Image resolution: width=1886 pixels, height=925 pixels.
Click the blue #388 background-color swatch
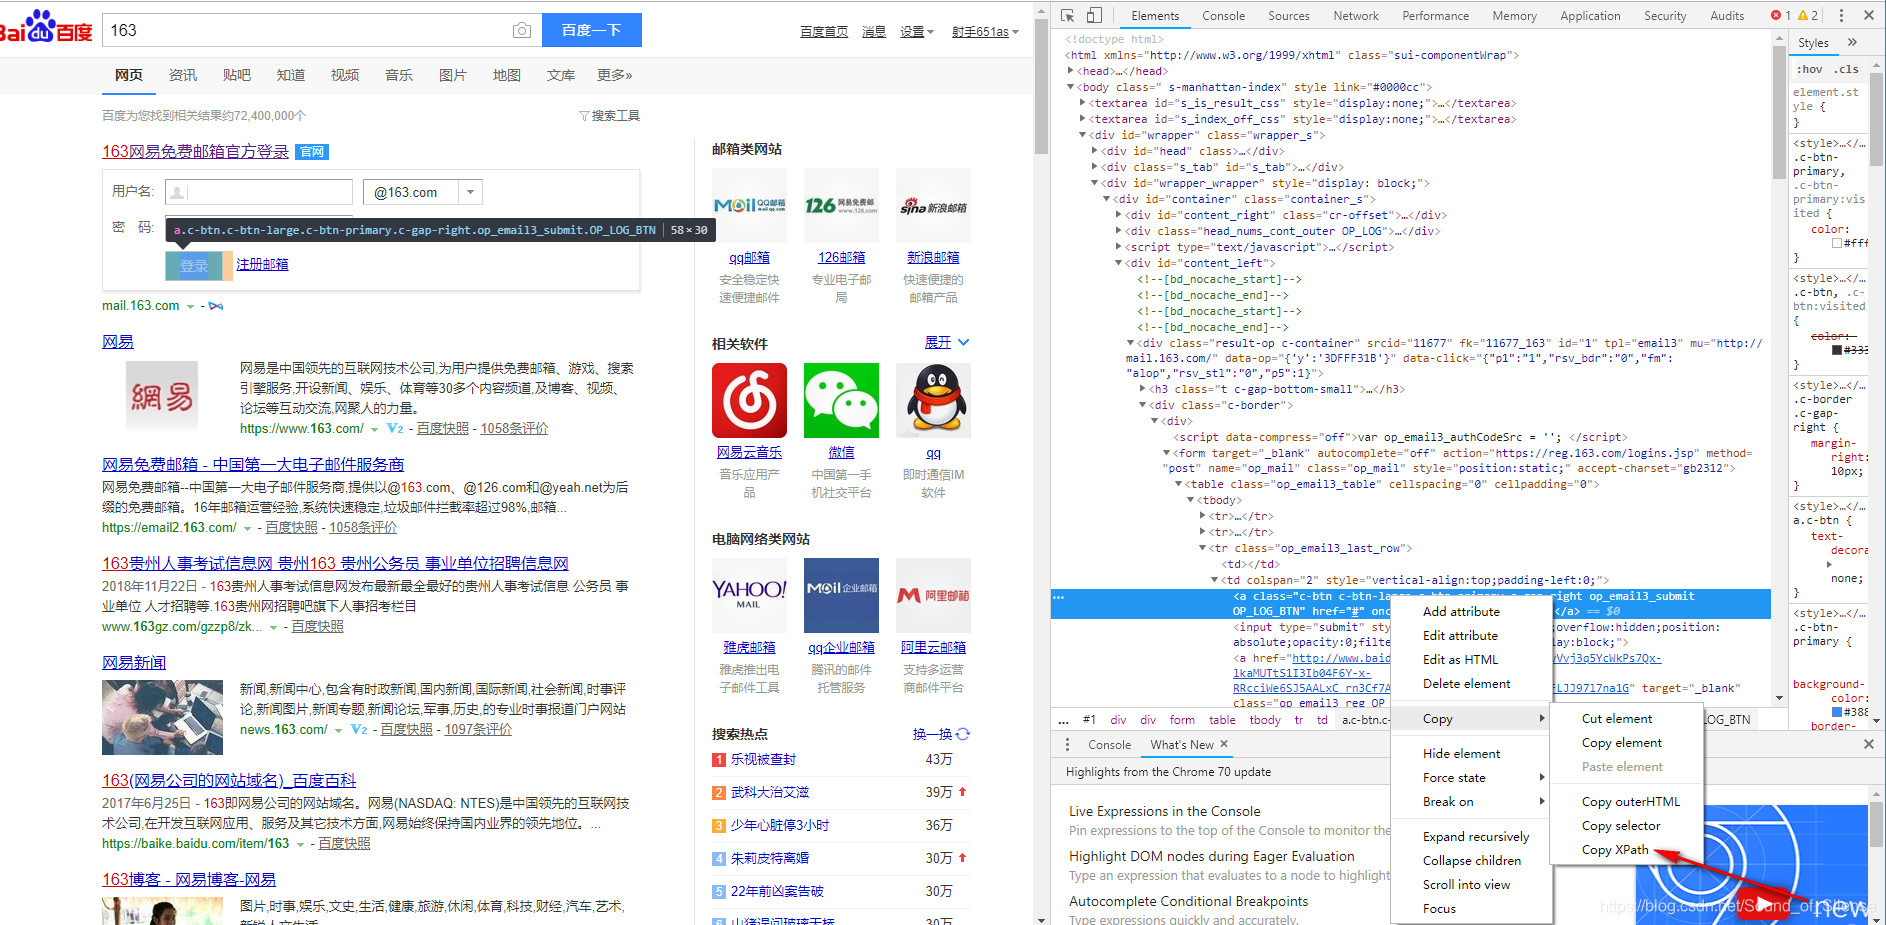click(1837, 712)
